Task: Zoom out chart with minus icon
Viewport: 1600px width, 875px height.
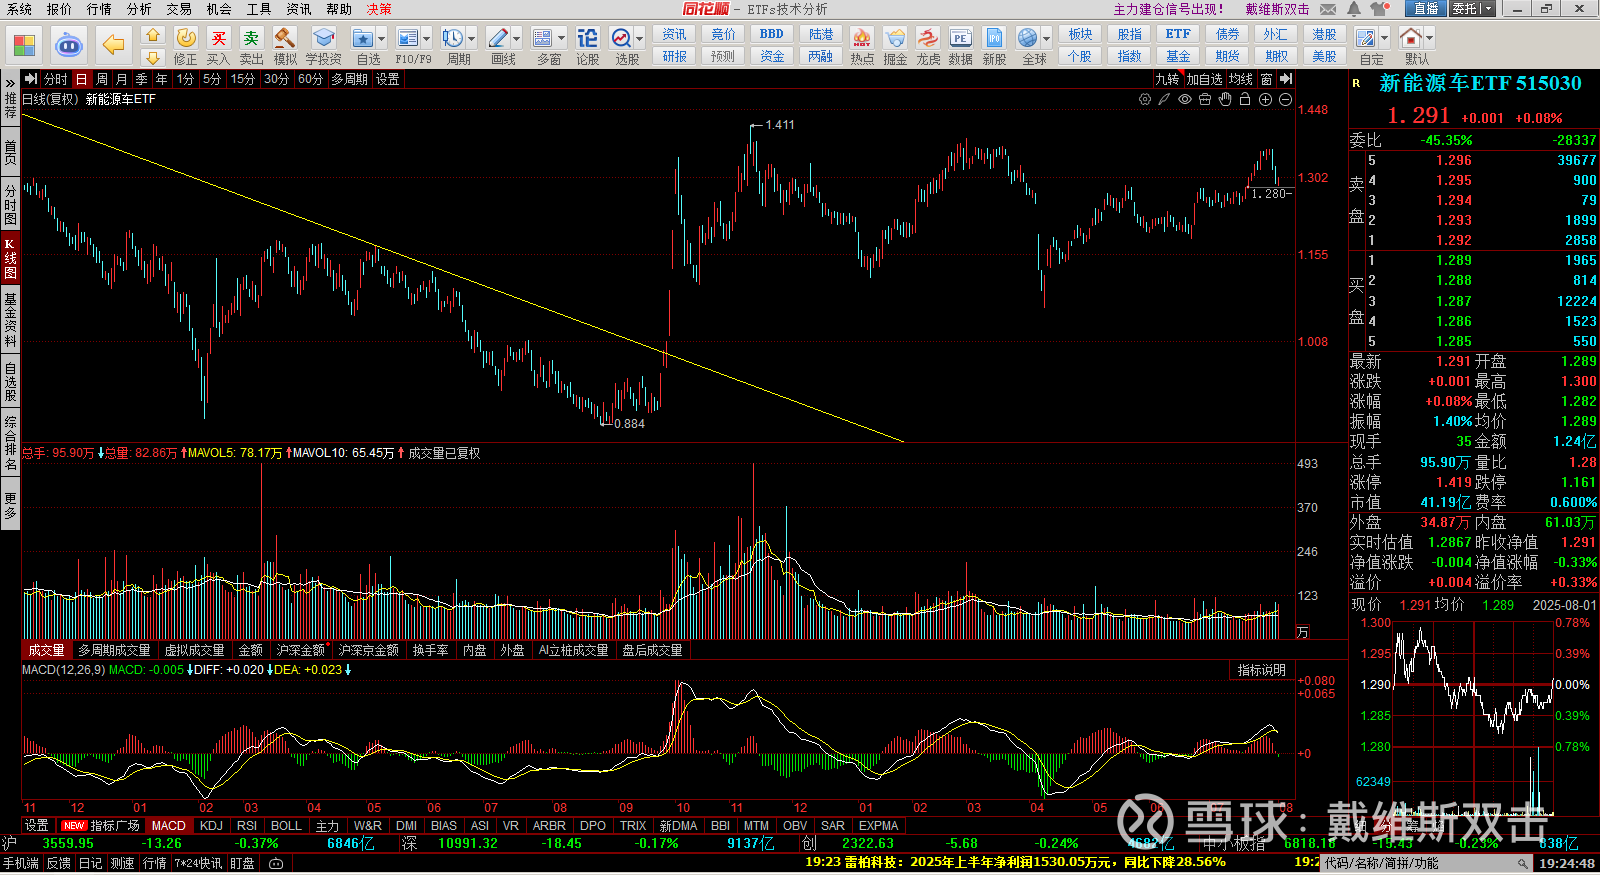Action: pyautogui.click(x=1285, y=99)
